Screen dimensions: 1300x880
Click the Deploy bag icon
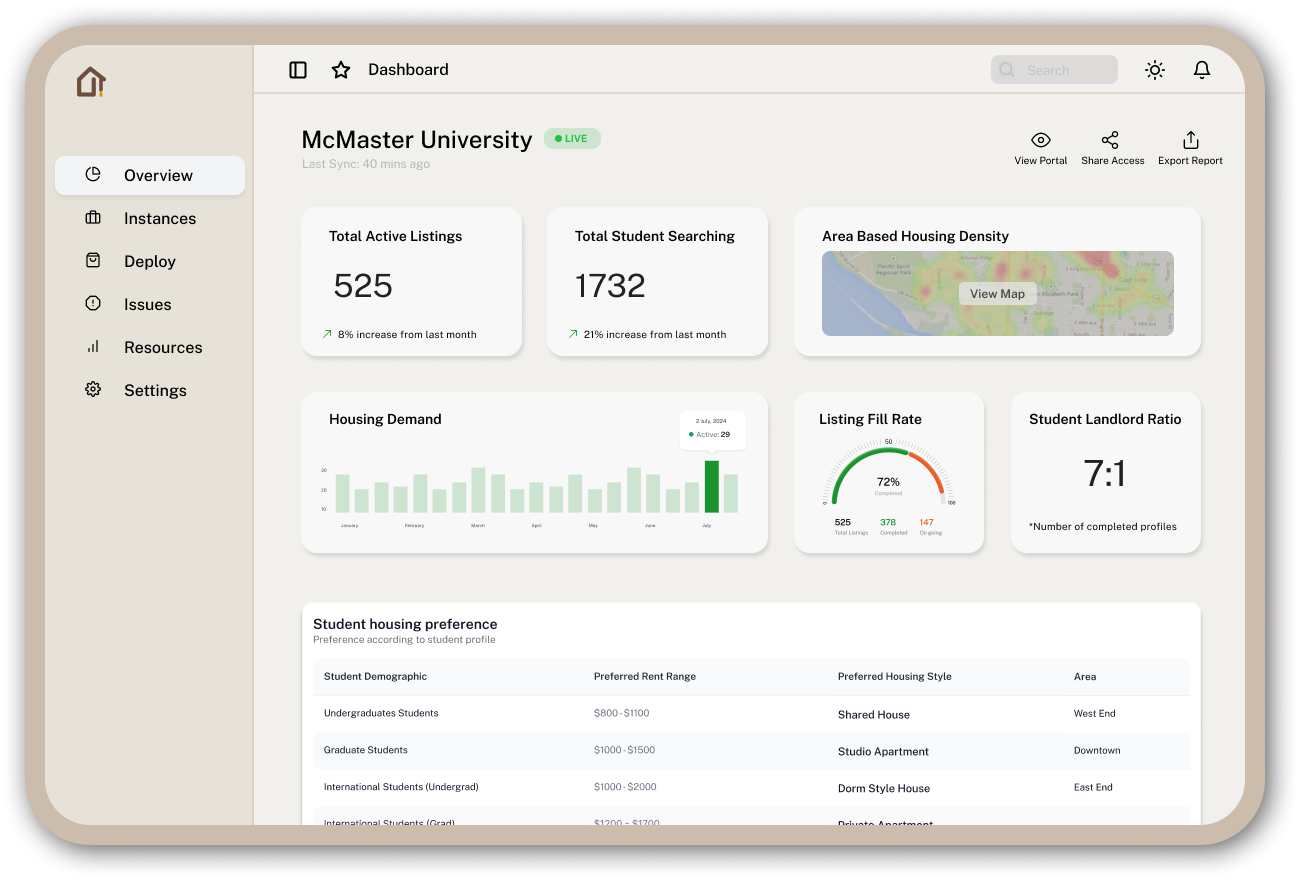[x=93, y=261]
